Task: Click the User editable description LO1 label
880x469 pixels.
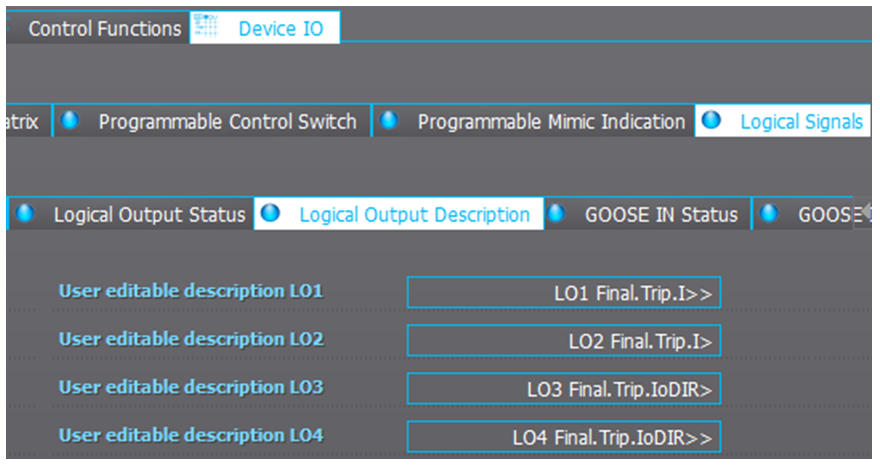Action: click(191, 291)
